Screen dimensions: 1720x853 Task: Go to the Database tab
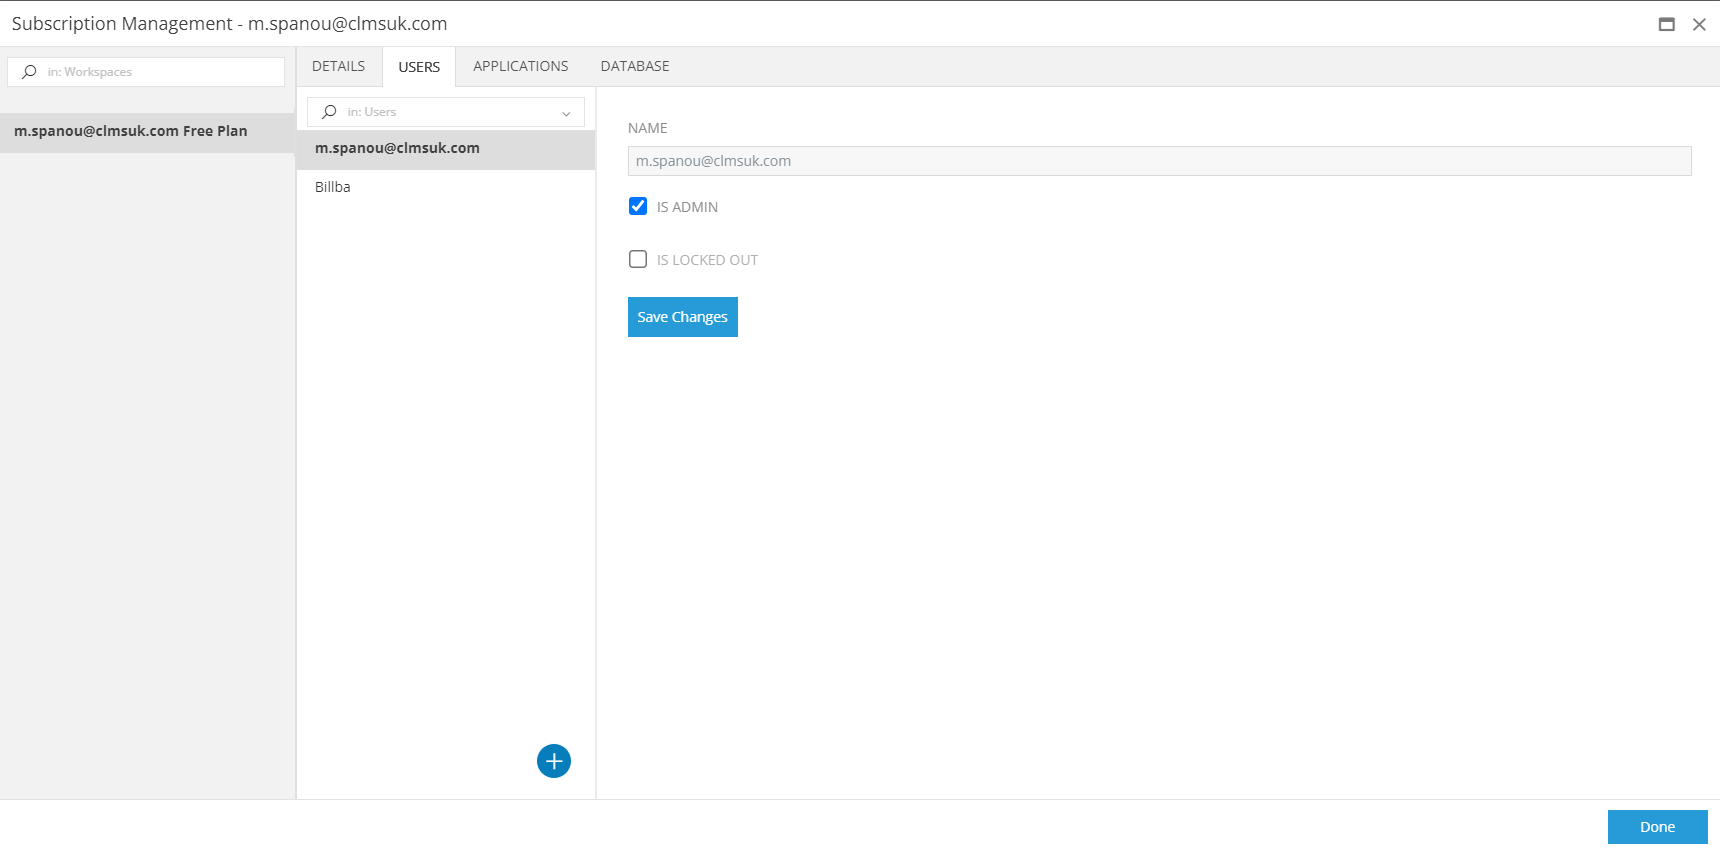click(635, 66)
